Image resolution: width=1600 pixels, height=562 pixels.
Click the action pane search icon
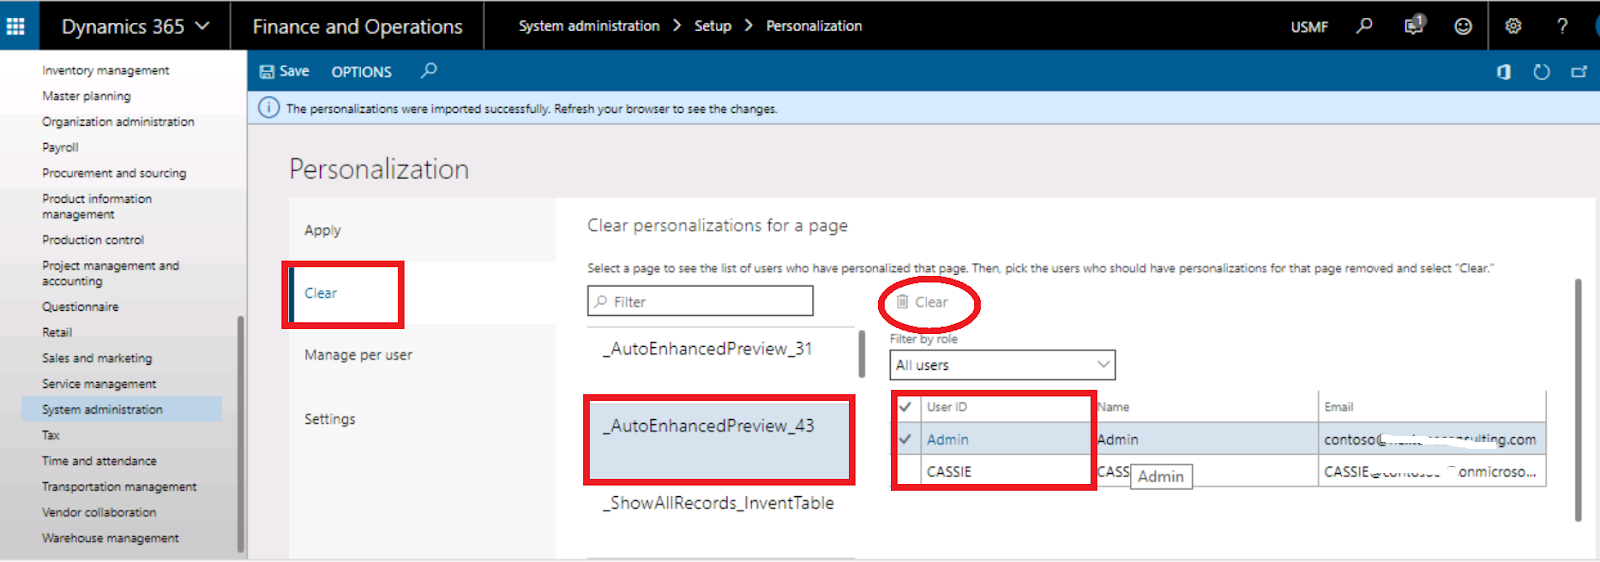429,71
